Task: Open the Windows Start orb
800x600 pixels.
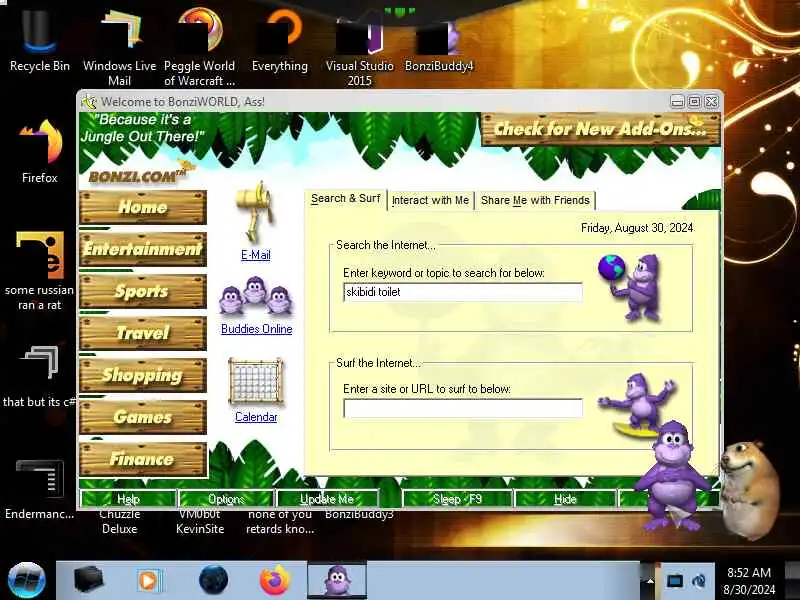Action: (x=27, y=581)
